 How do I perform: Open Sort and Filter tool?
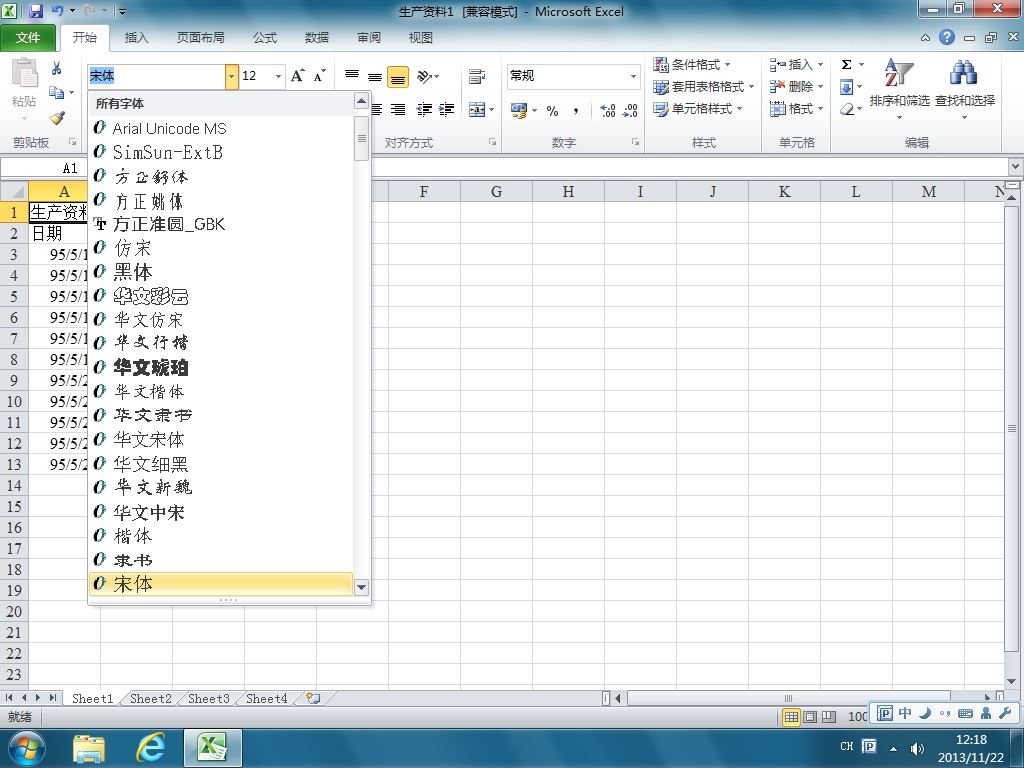[x=899, y=88]
